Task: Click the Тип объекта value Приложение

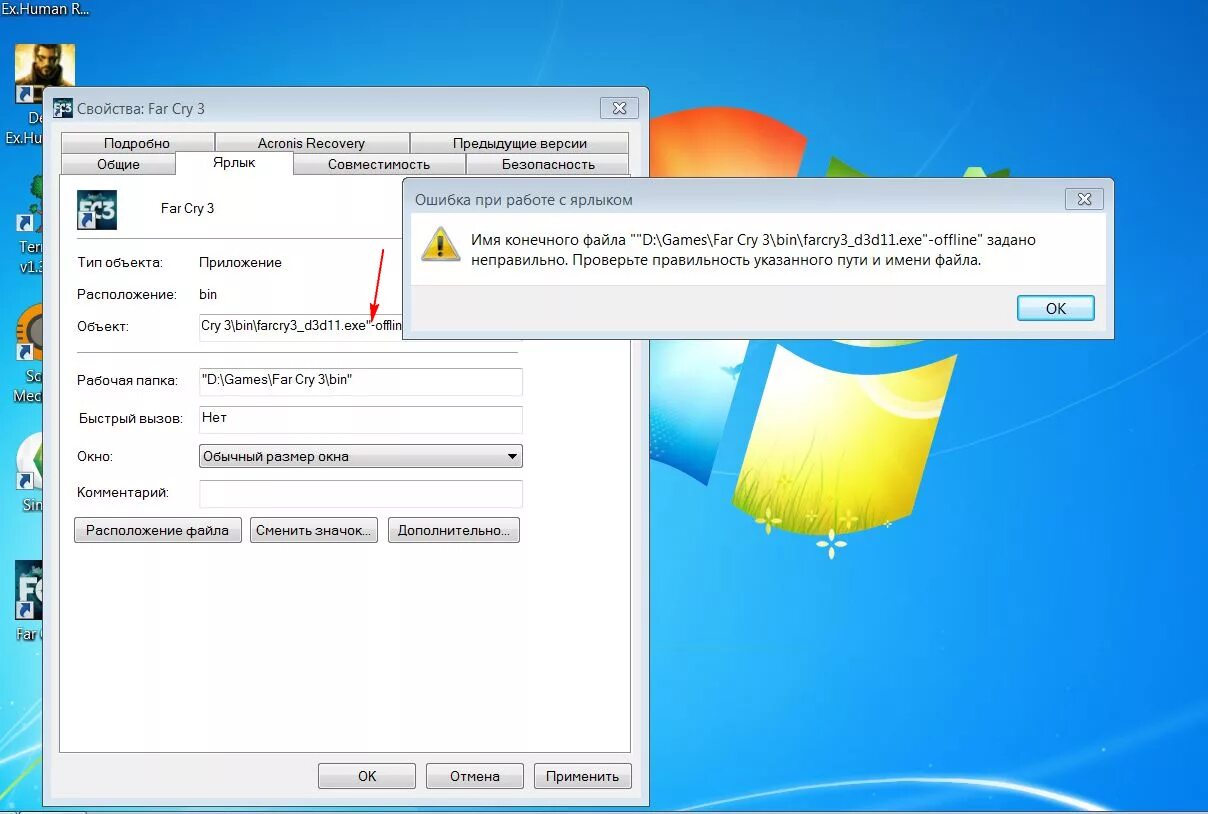Action: pyautogui.click(x=240, y=262)
